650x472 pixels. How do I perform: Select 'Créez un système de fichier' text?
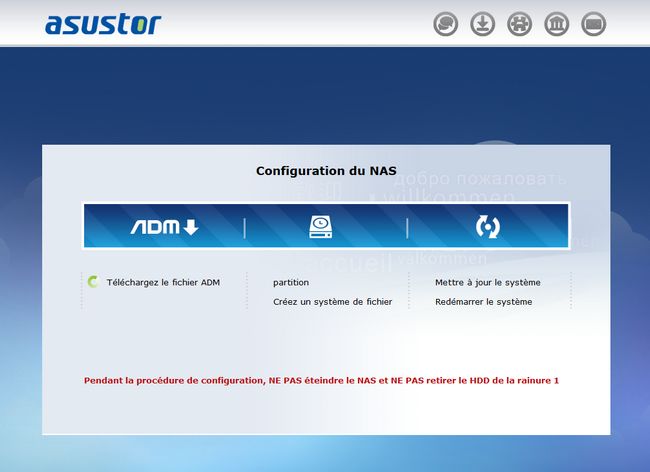(x=332, y=302)
